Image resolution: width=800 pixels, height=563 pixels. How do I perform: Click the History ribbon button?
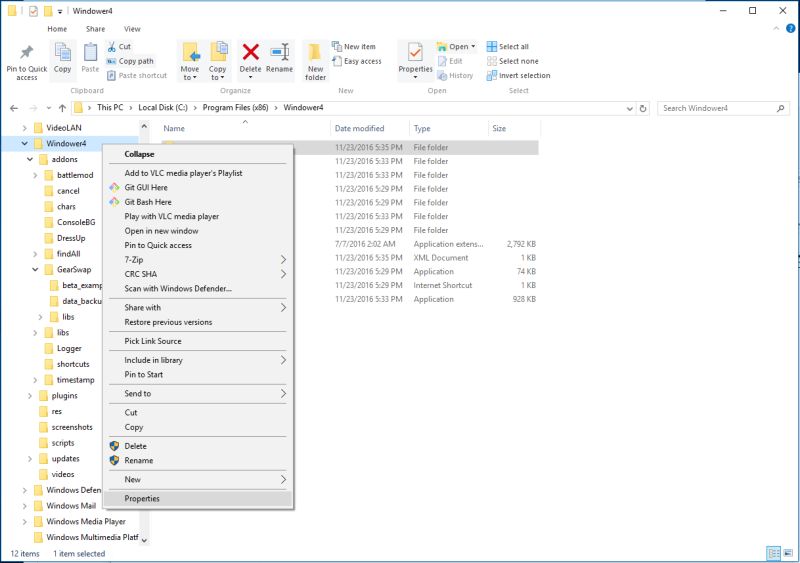click(x=455, y=76)
